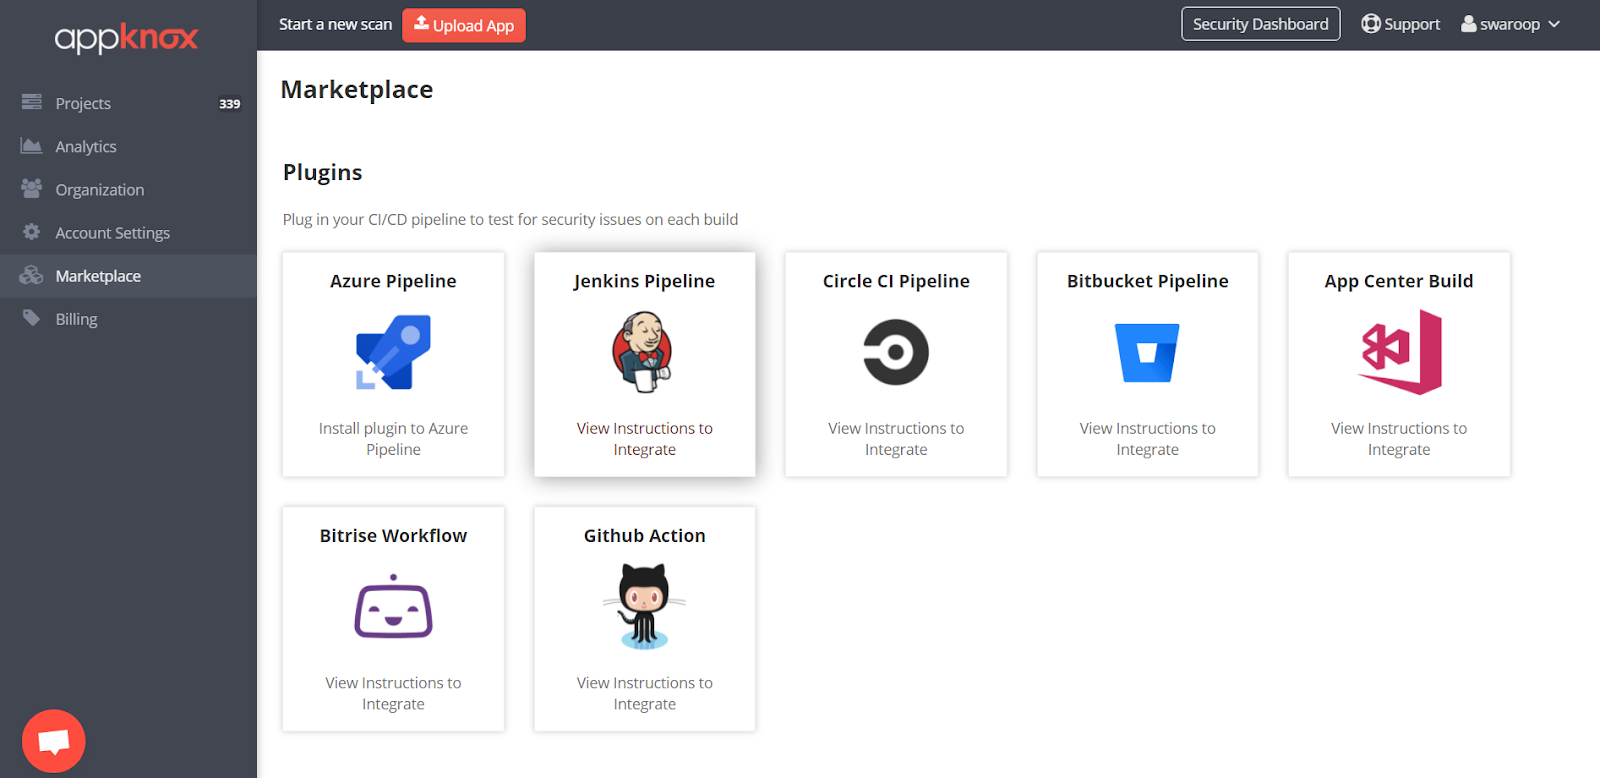This screenshot has height=778, width=1600.
Task: Click the Marketplace page heading
Action: click(x=357, y=90)
